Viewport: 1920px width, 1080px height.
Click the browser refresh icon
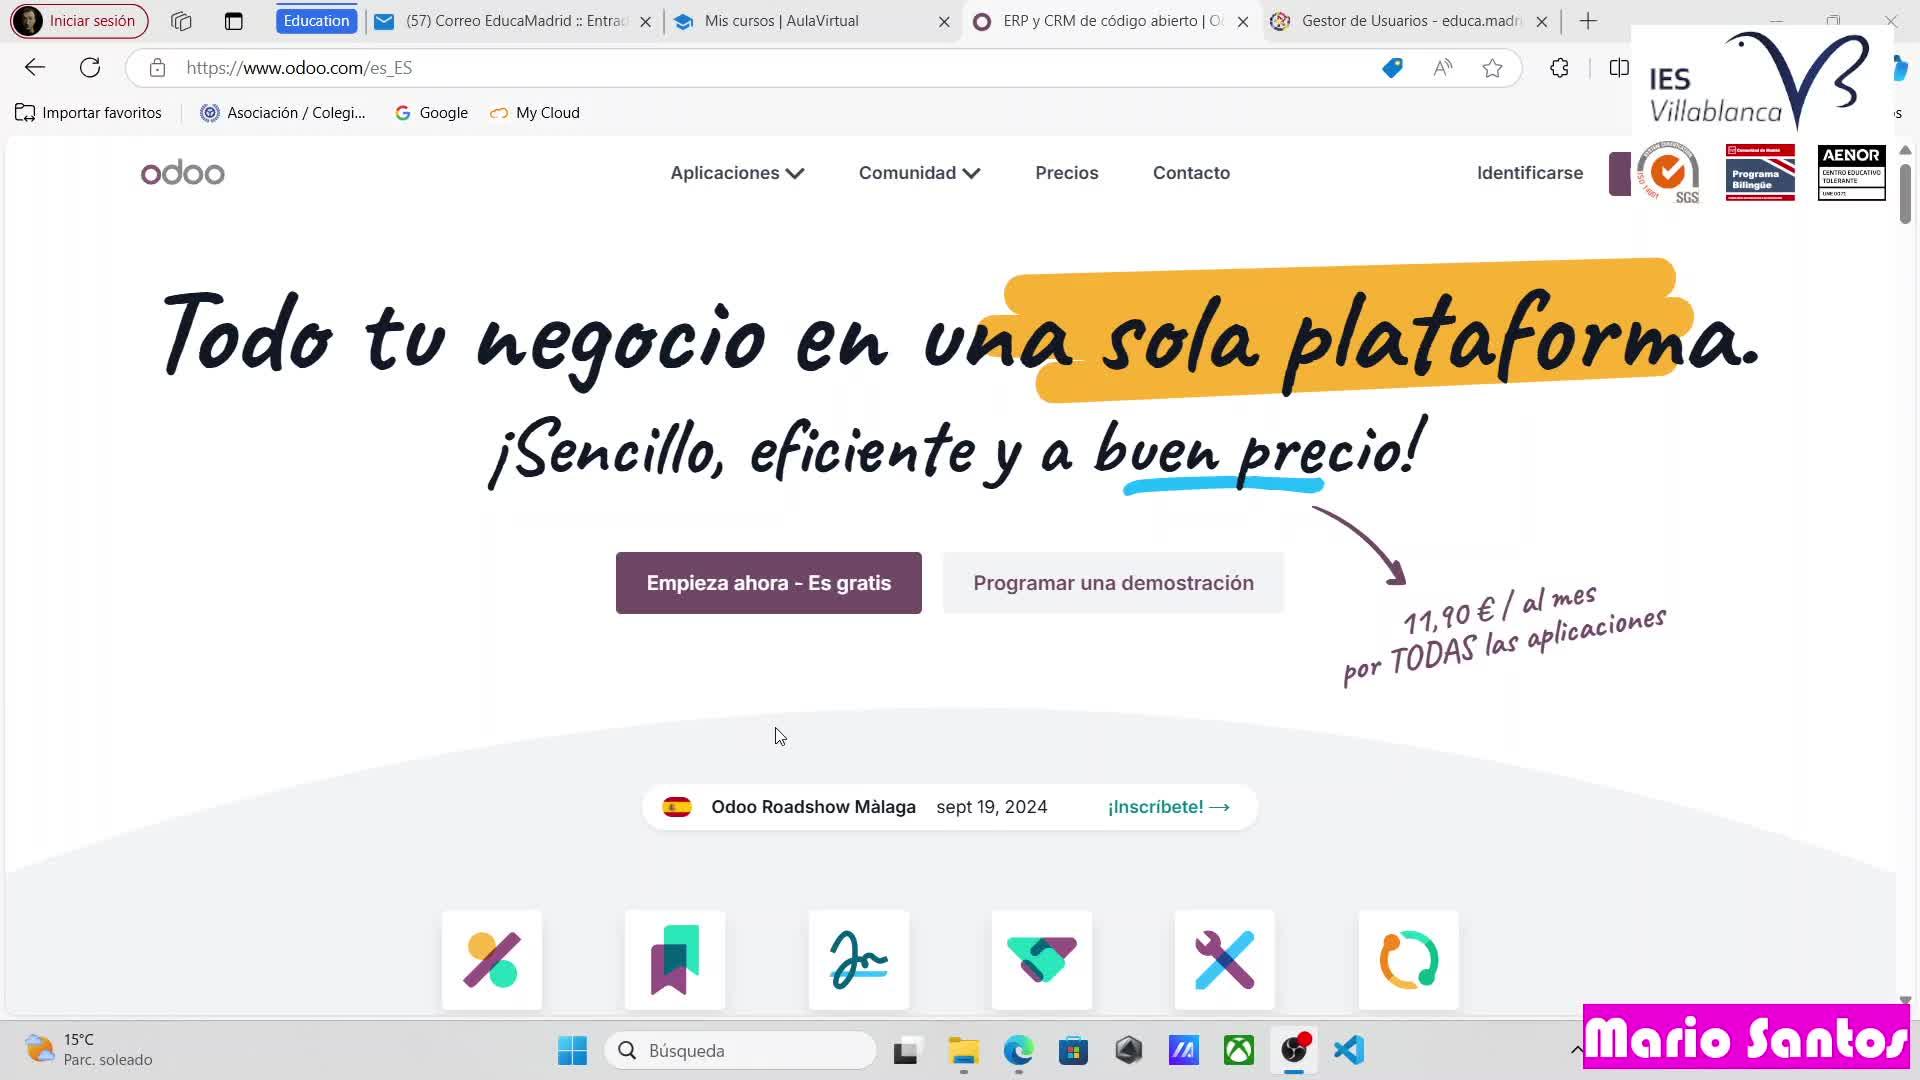pos(90,68)
